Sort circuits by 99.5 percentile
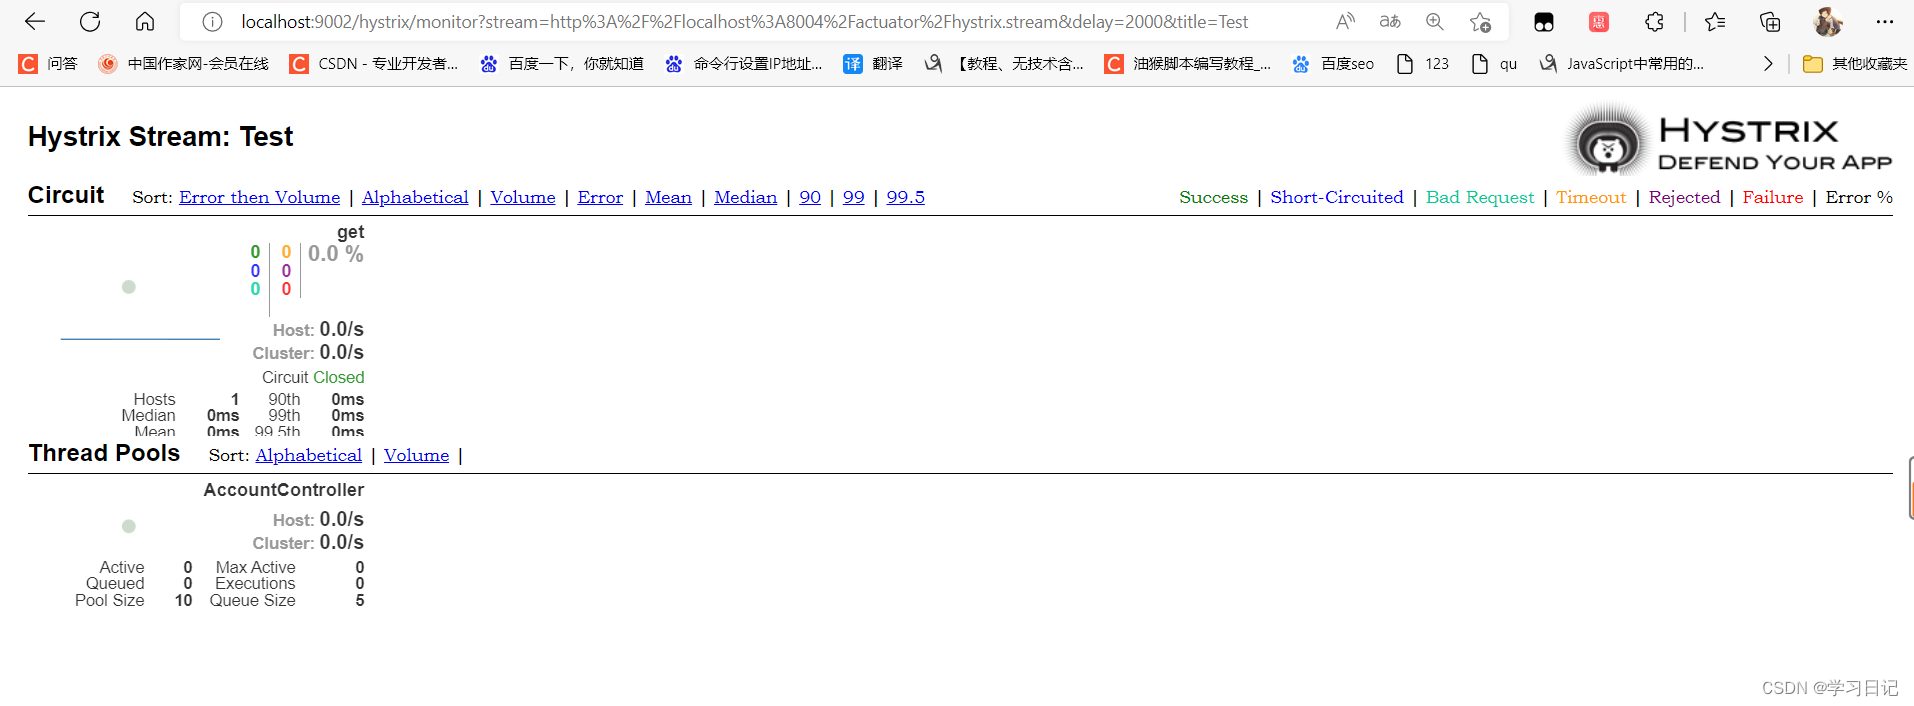The width and height of the screenshot is (1914, 706). point(906,197)
